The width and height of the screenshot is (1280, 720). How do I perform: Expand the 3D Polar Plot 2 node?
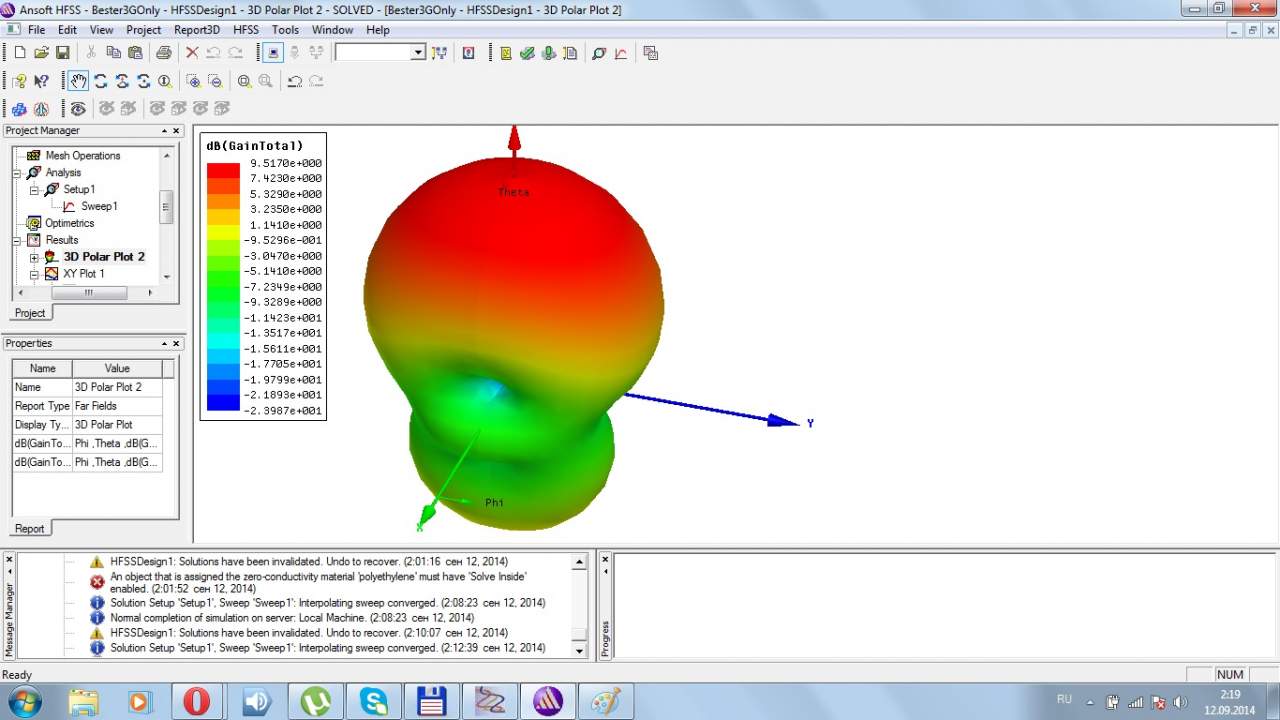(34, 257)
